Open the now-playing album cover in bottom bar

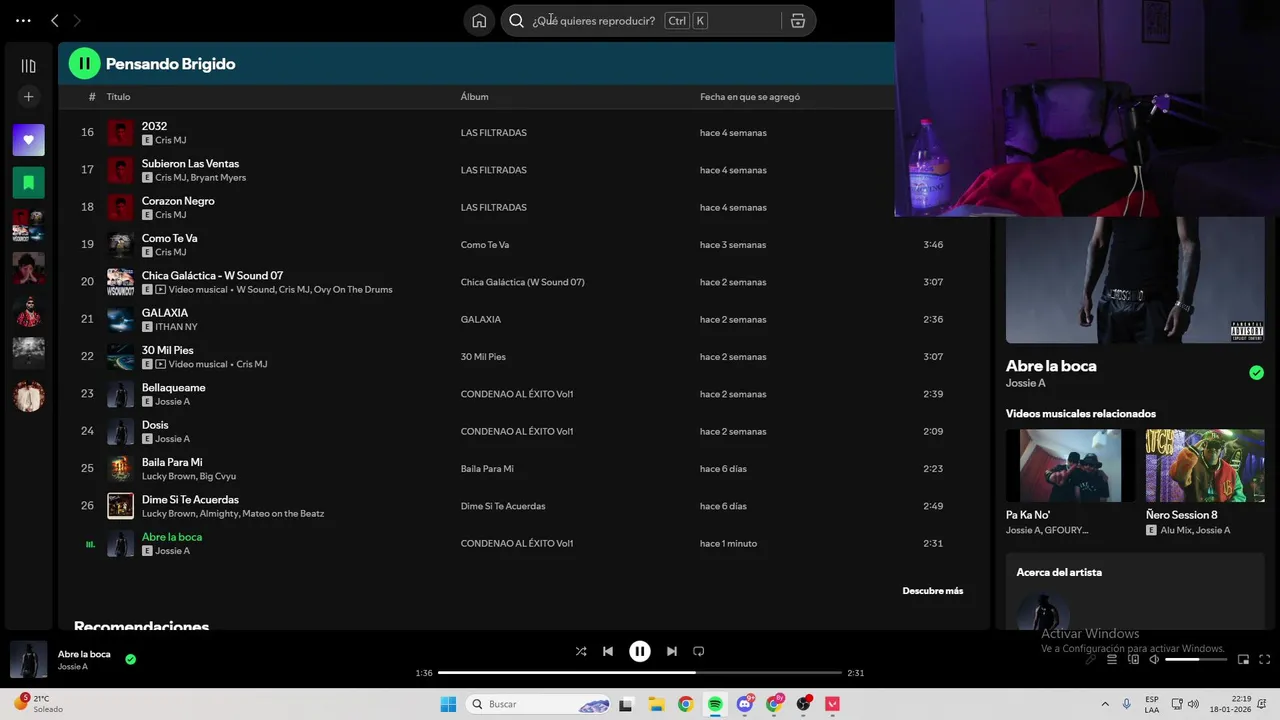(x=28, y=660)
